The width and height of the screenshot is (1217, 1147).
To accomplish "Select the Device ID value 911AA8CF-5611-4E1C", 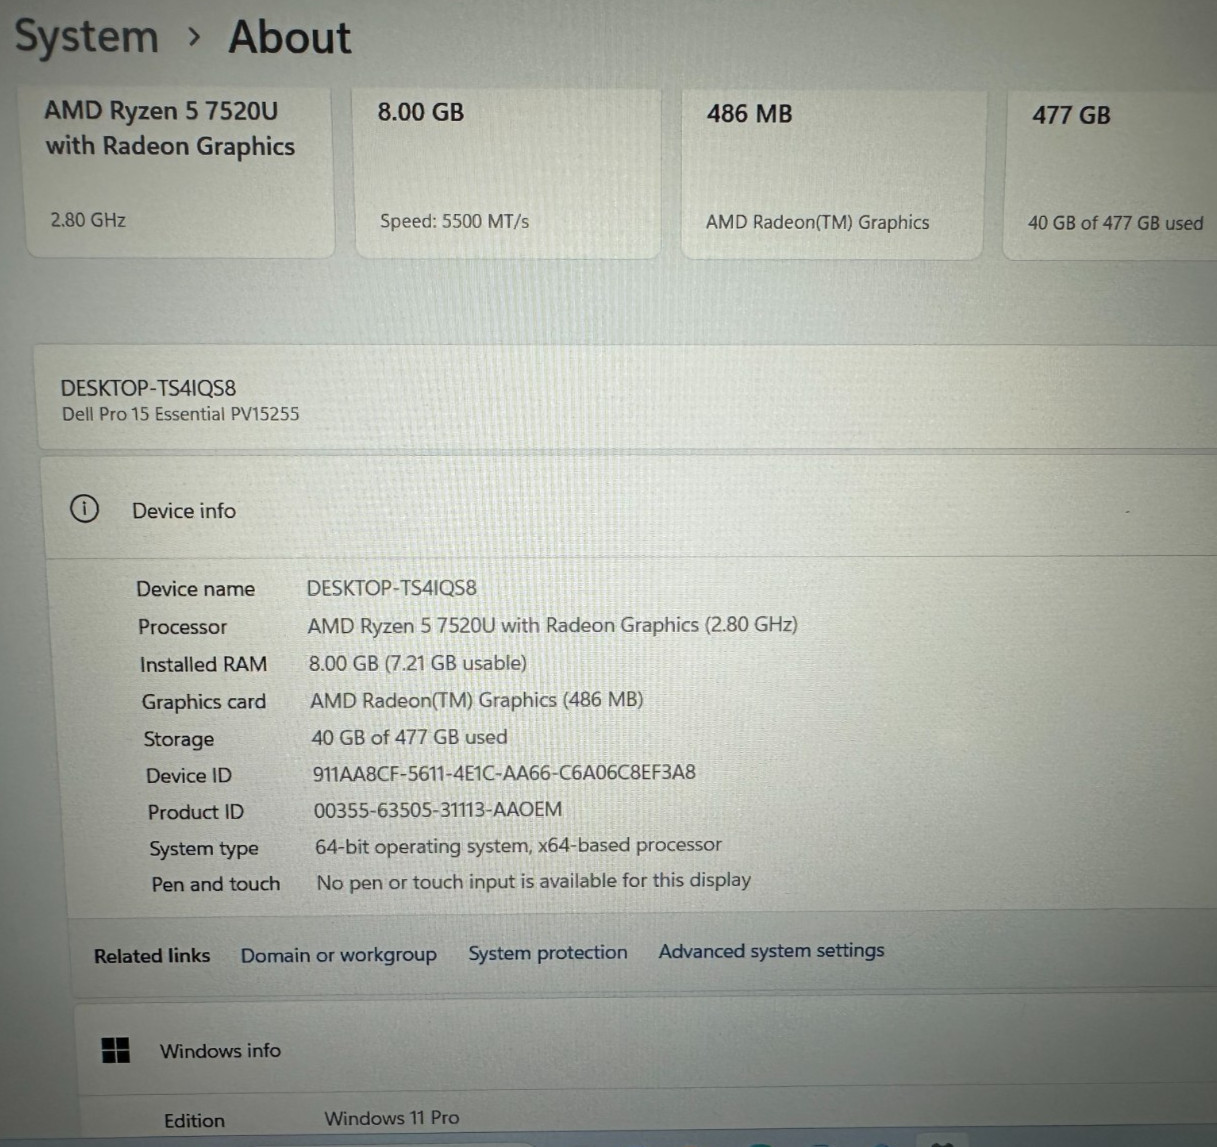I will click(x=504, y=773).
